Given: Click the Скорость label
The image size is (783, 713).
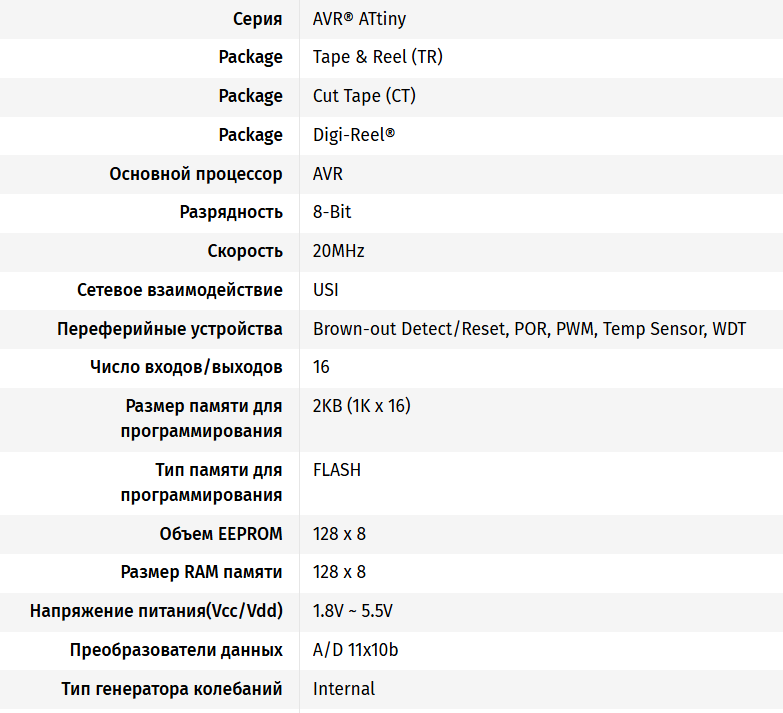Looking at the screenshot, I should click(x=245, y=251).
